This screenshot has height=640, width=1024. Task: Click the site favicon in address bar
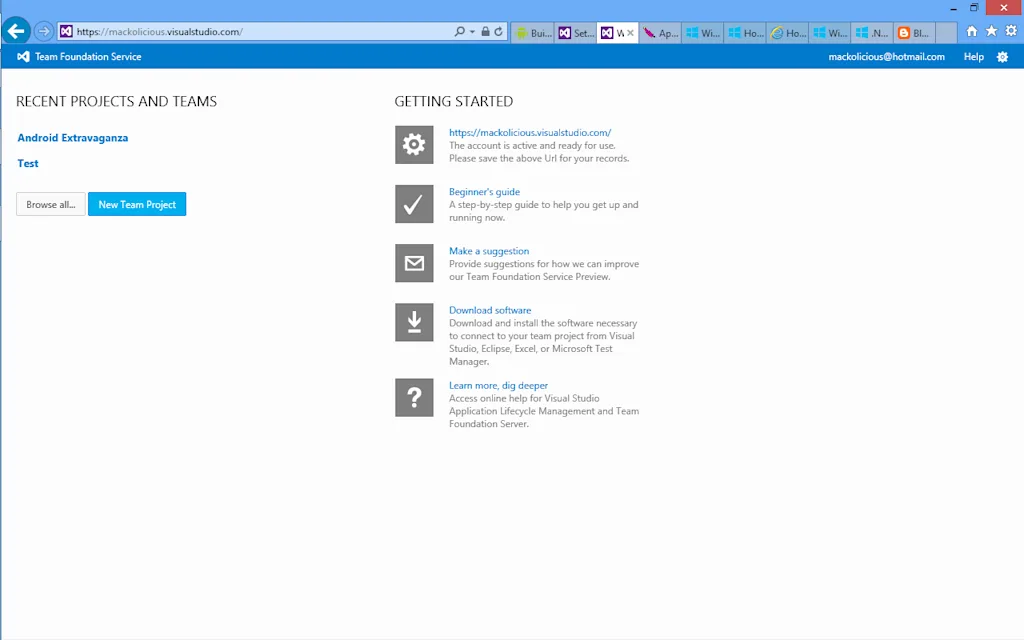click(x=66, y=31)
